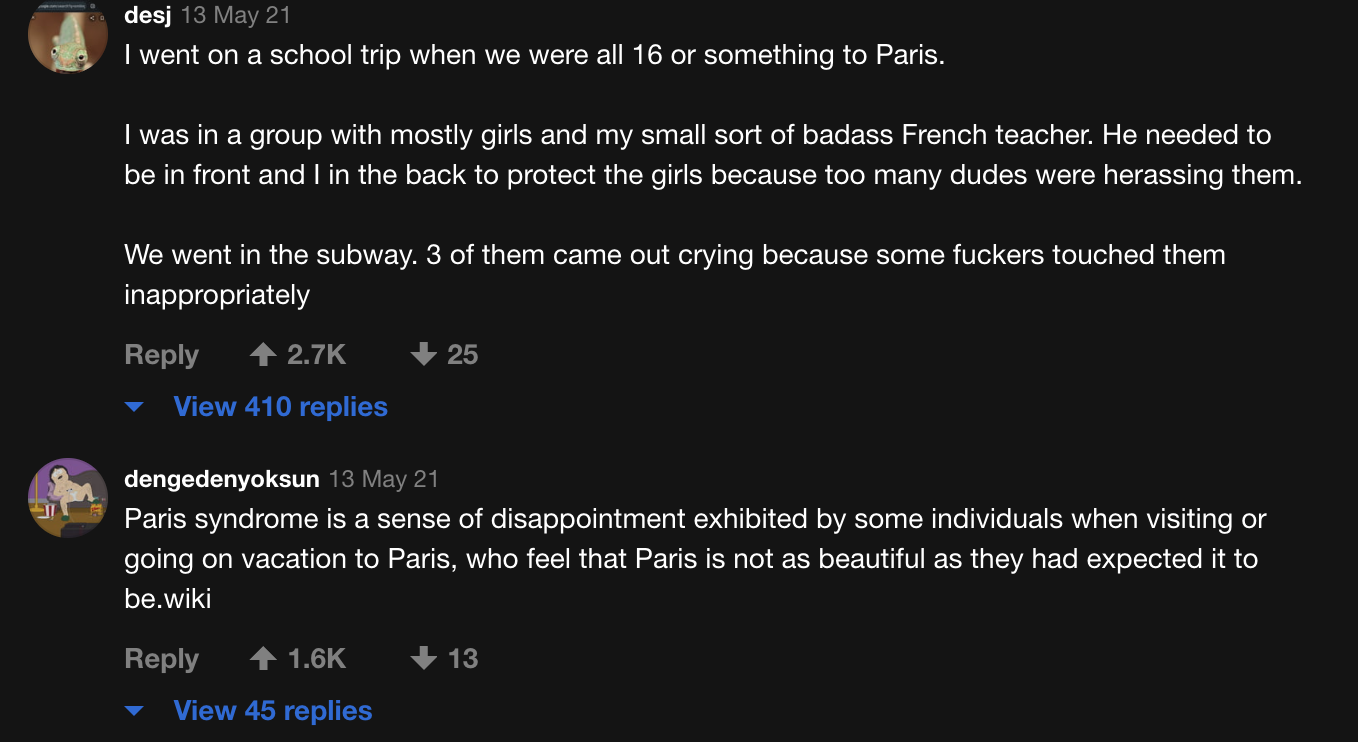This screenshot has height=742, width=1358.
Task: Expand triangle beside View 45 replies
Action: (x=134, y=712)
